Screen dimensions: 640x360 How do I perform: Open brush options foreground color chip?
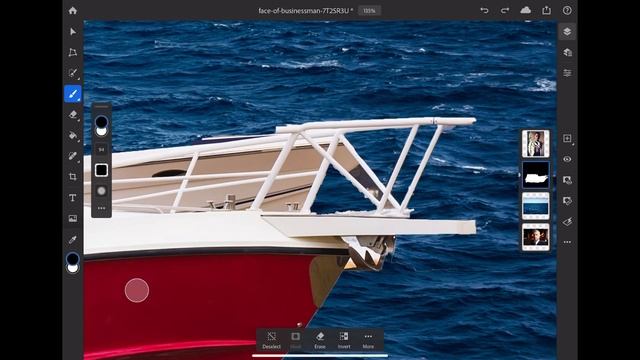(101, 122)
